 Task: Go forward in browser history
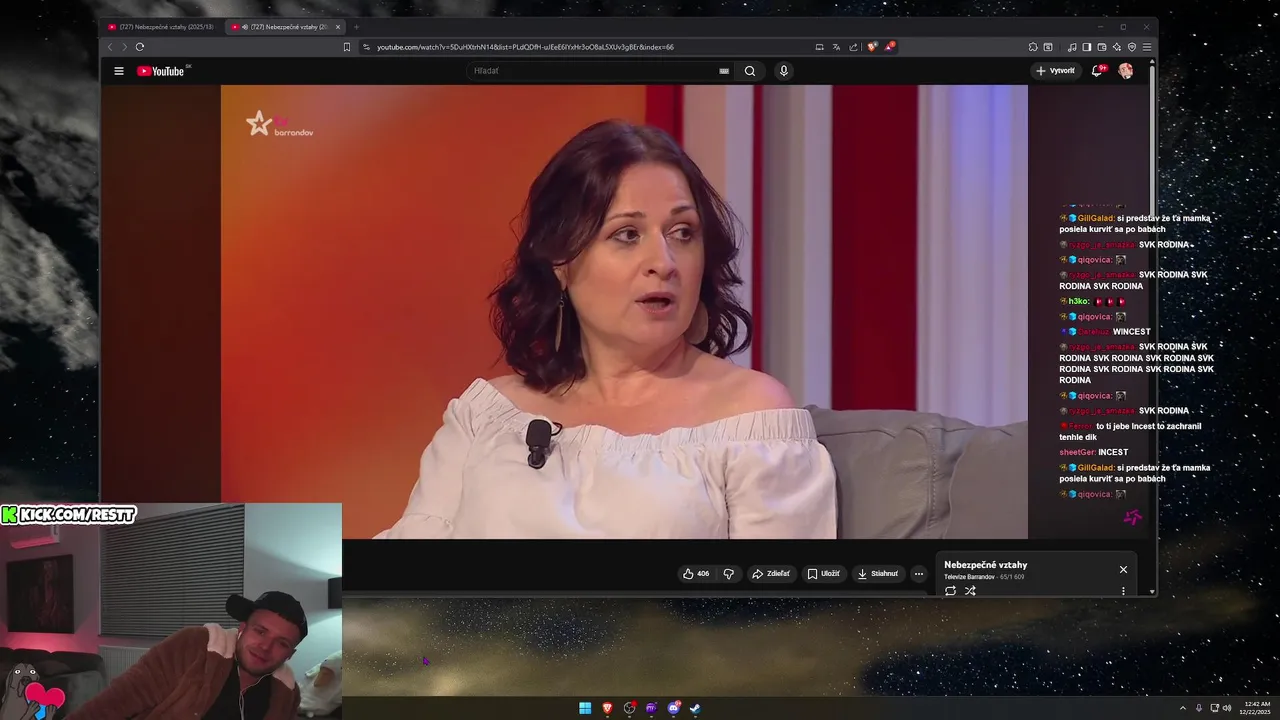point(124,47)
